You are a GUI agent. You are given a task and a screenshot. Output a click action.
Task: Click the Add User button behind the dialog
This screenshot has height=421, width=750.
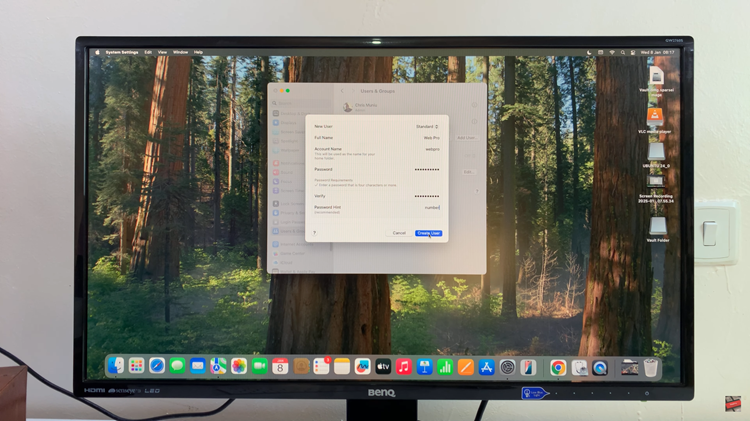click(466, 138)
